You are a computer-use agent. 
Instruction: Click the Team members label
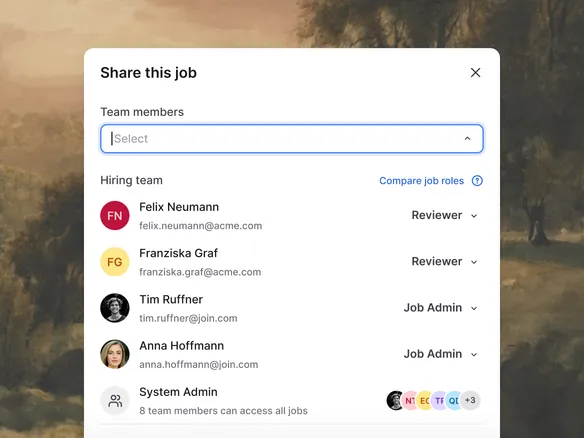(x=142, y=112)
